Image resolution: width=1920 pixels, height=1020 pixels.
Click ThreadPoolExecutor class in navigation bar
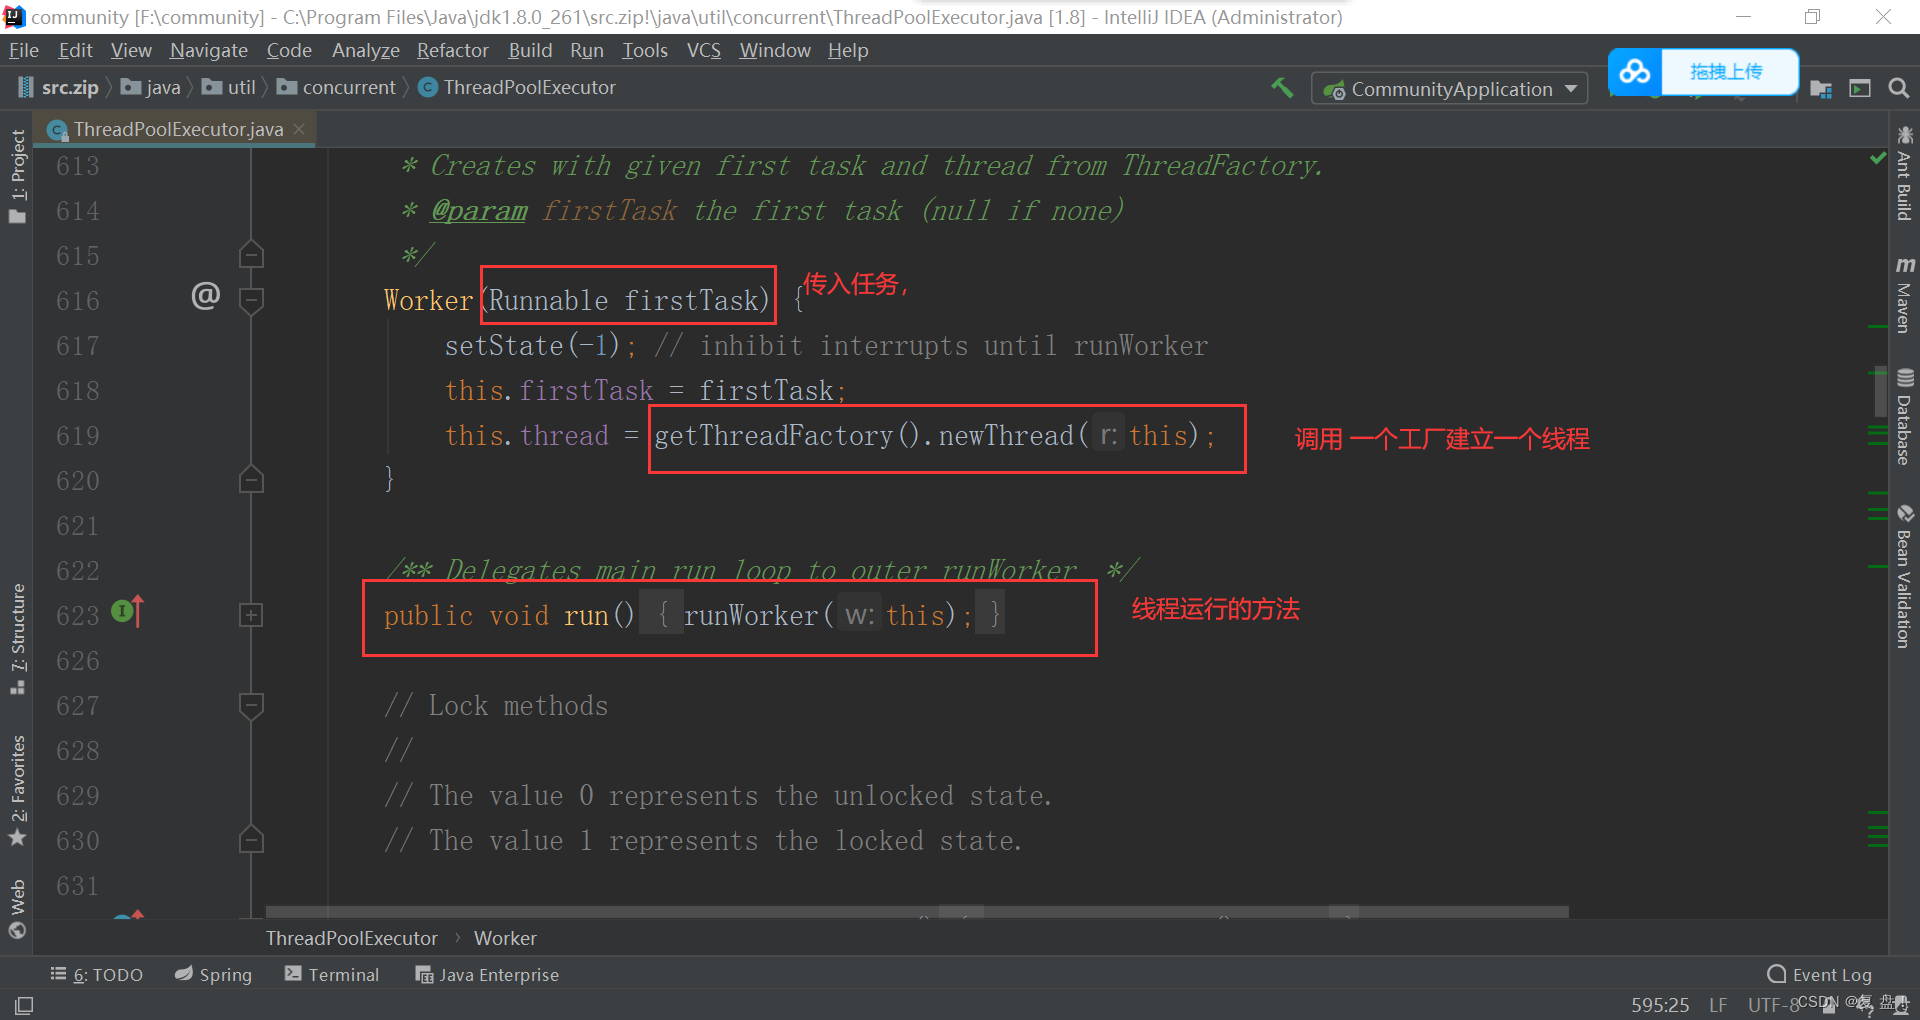click(518, 88)
